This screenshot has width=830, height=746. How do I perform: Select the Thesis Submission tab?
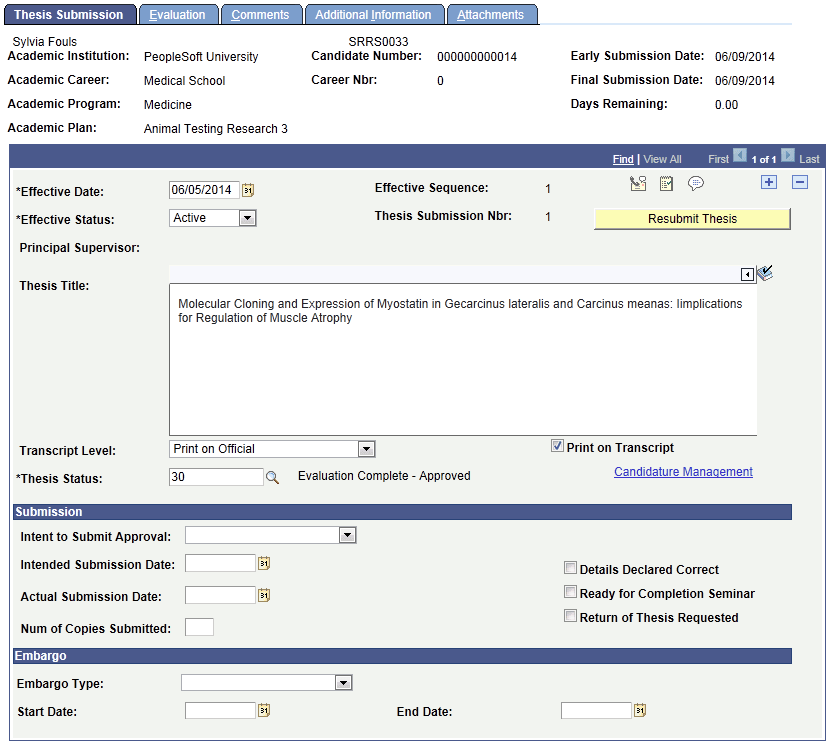click(x=69, y=14)
